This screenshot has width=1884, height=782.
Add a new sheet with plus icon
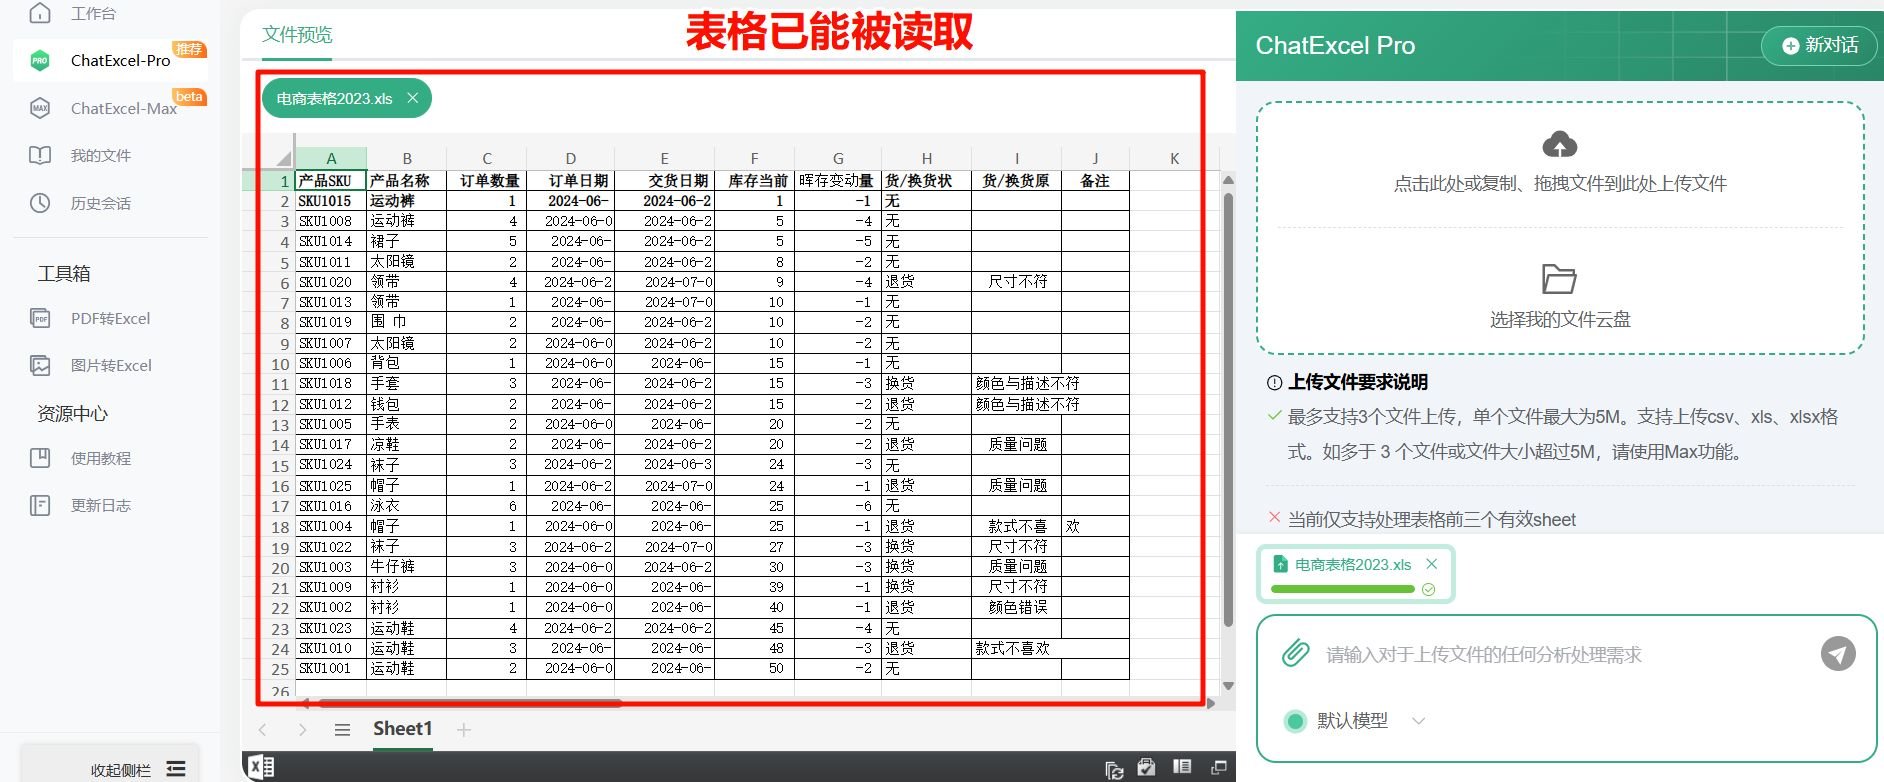coord(464,730)
